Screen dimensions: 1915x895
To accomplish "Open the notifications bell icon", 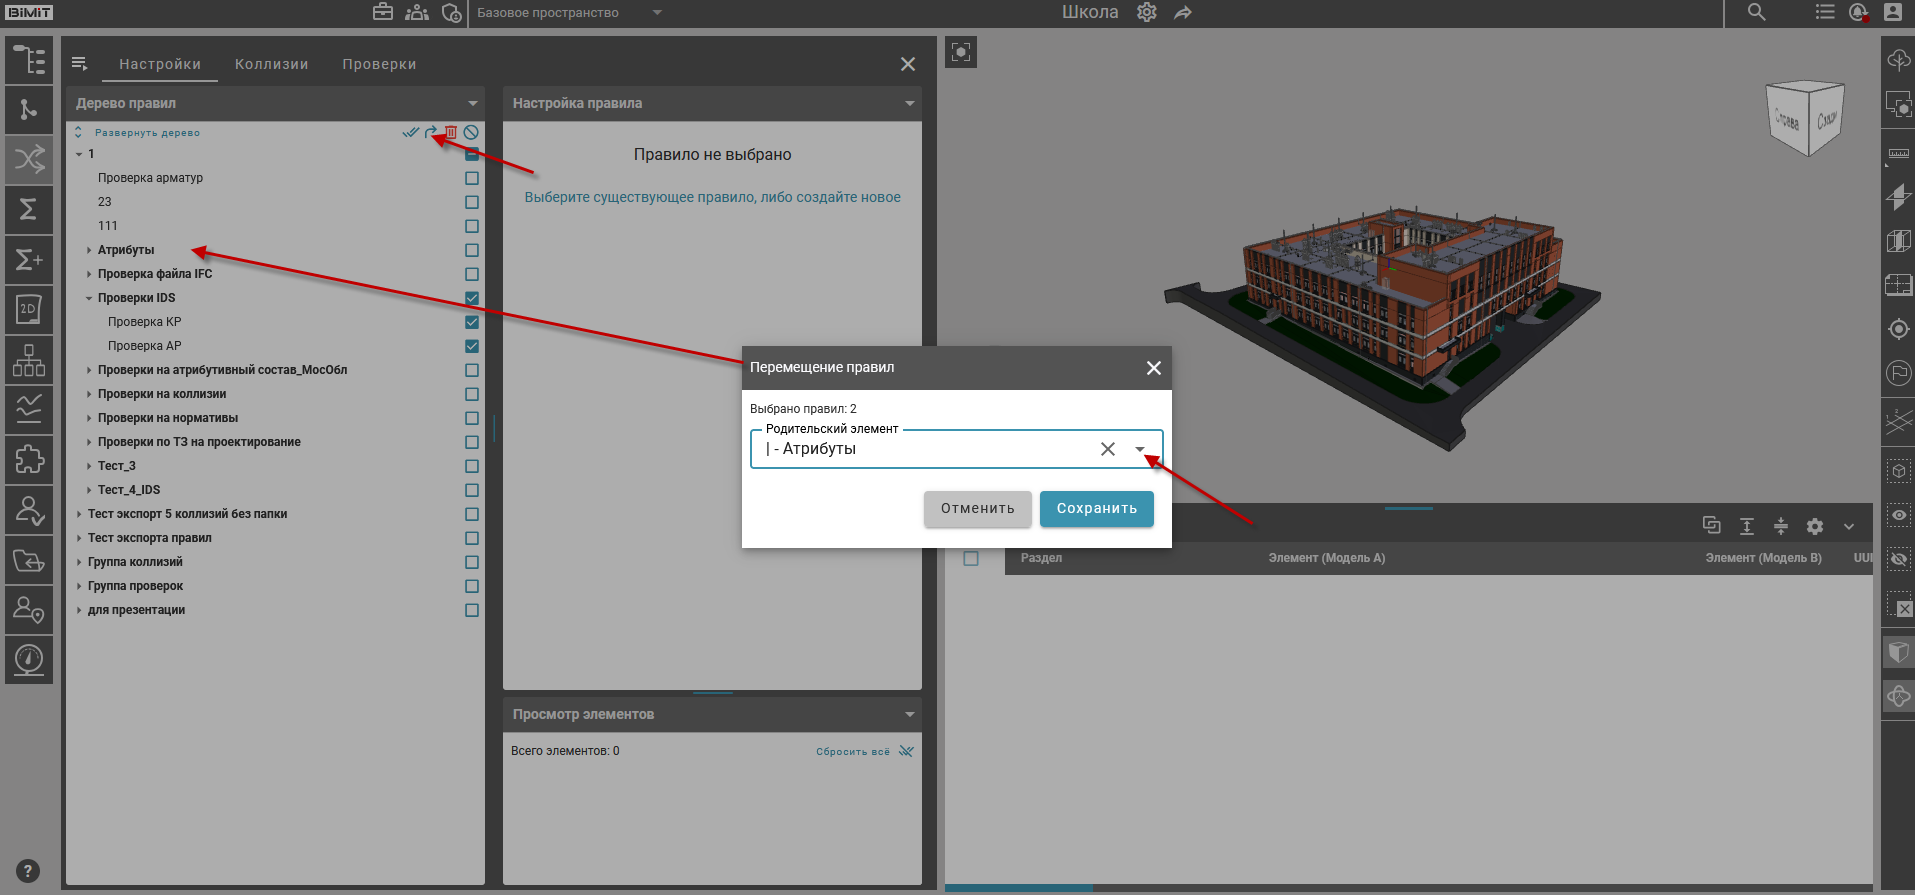I will point(1858,13).
